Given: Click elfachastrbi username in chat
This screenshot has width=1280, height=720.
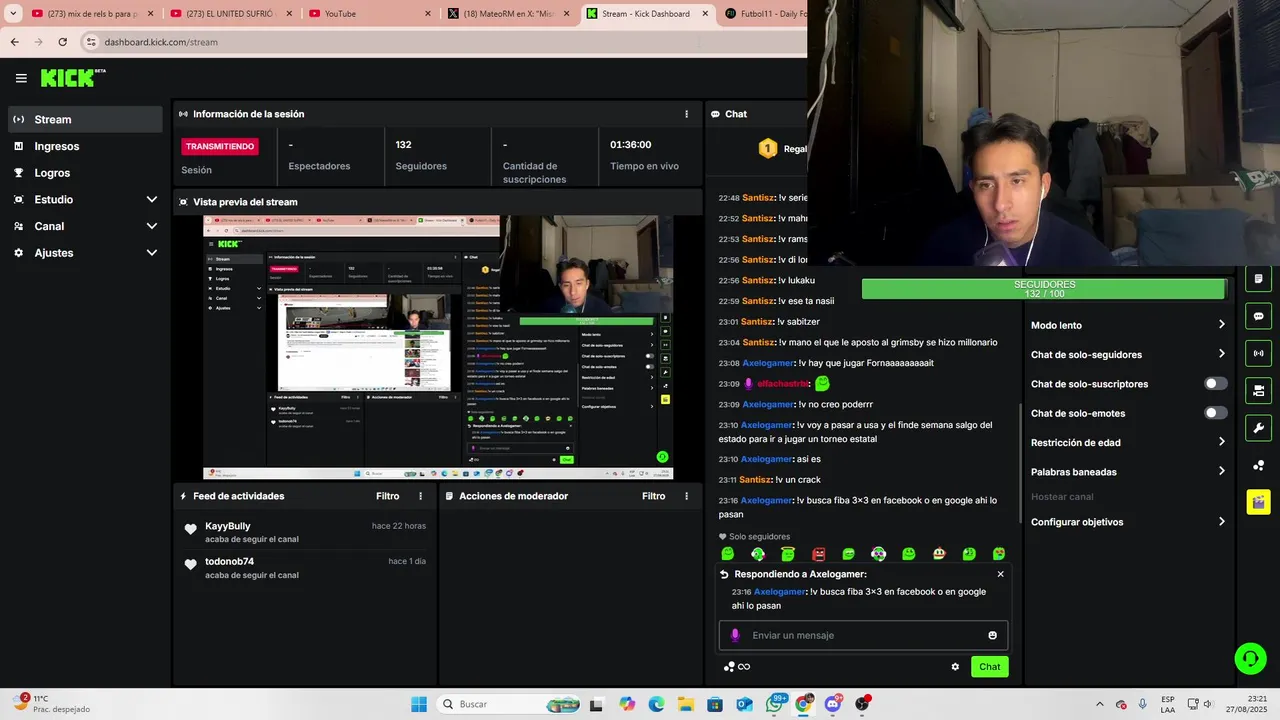Looking at the screenshot, I should pyautogui.click(x=782, y=384).
